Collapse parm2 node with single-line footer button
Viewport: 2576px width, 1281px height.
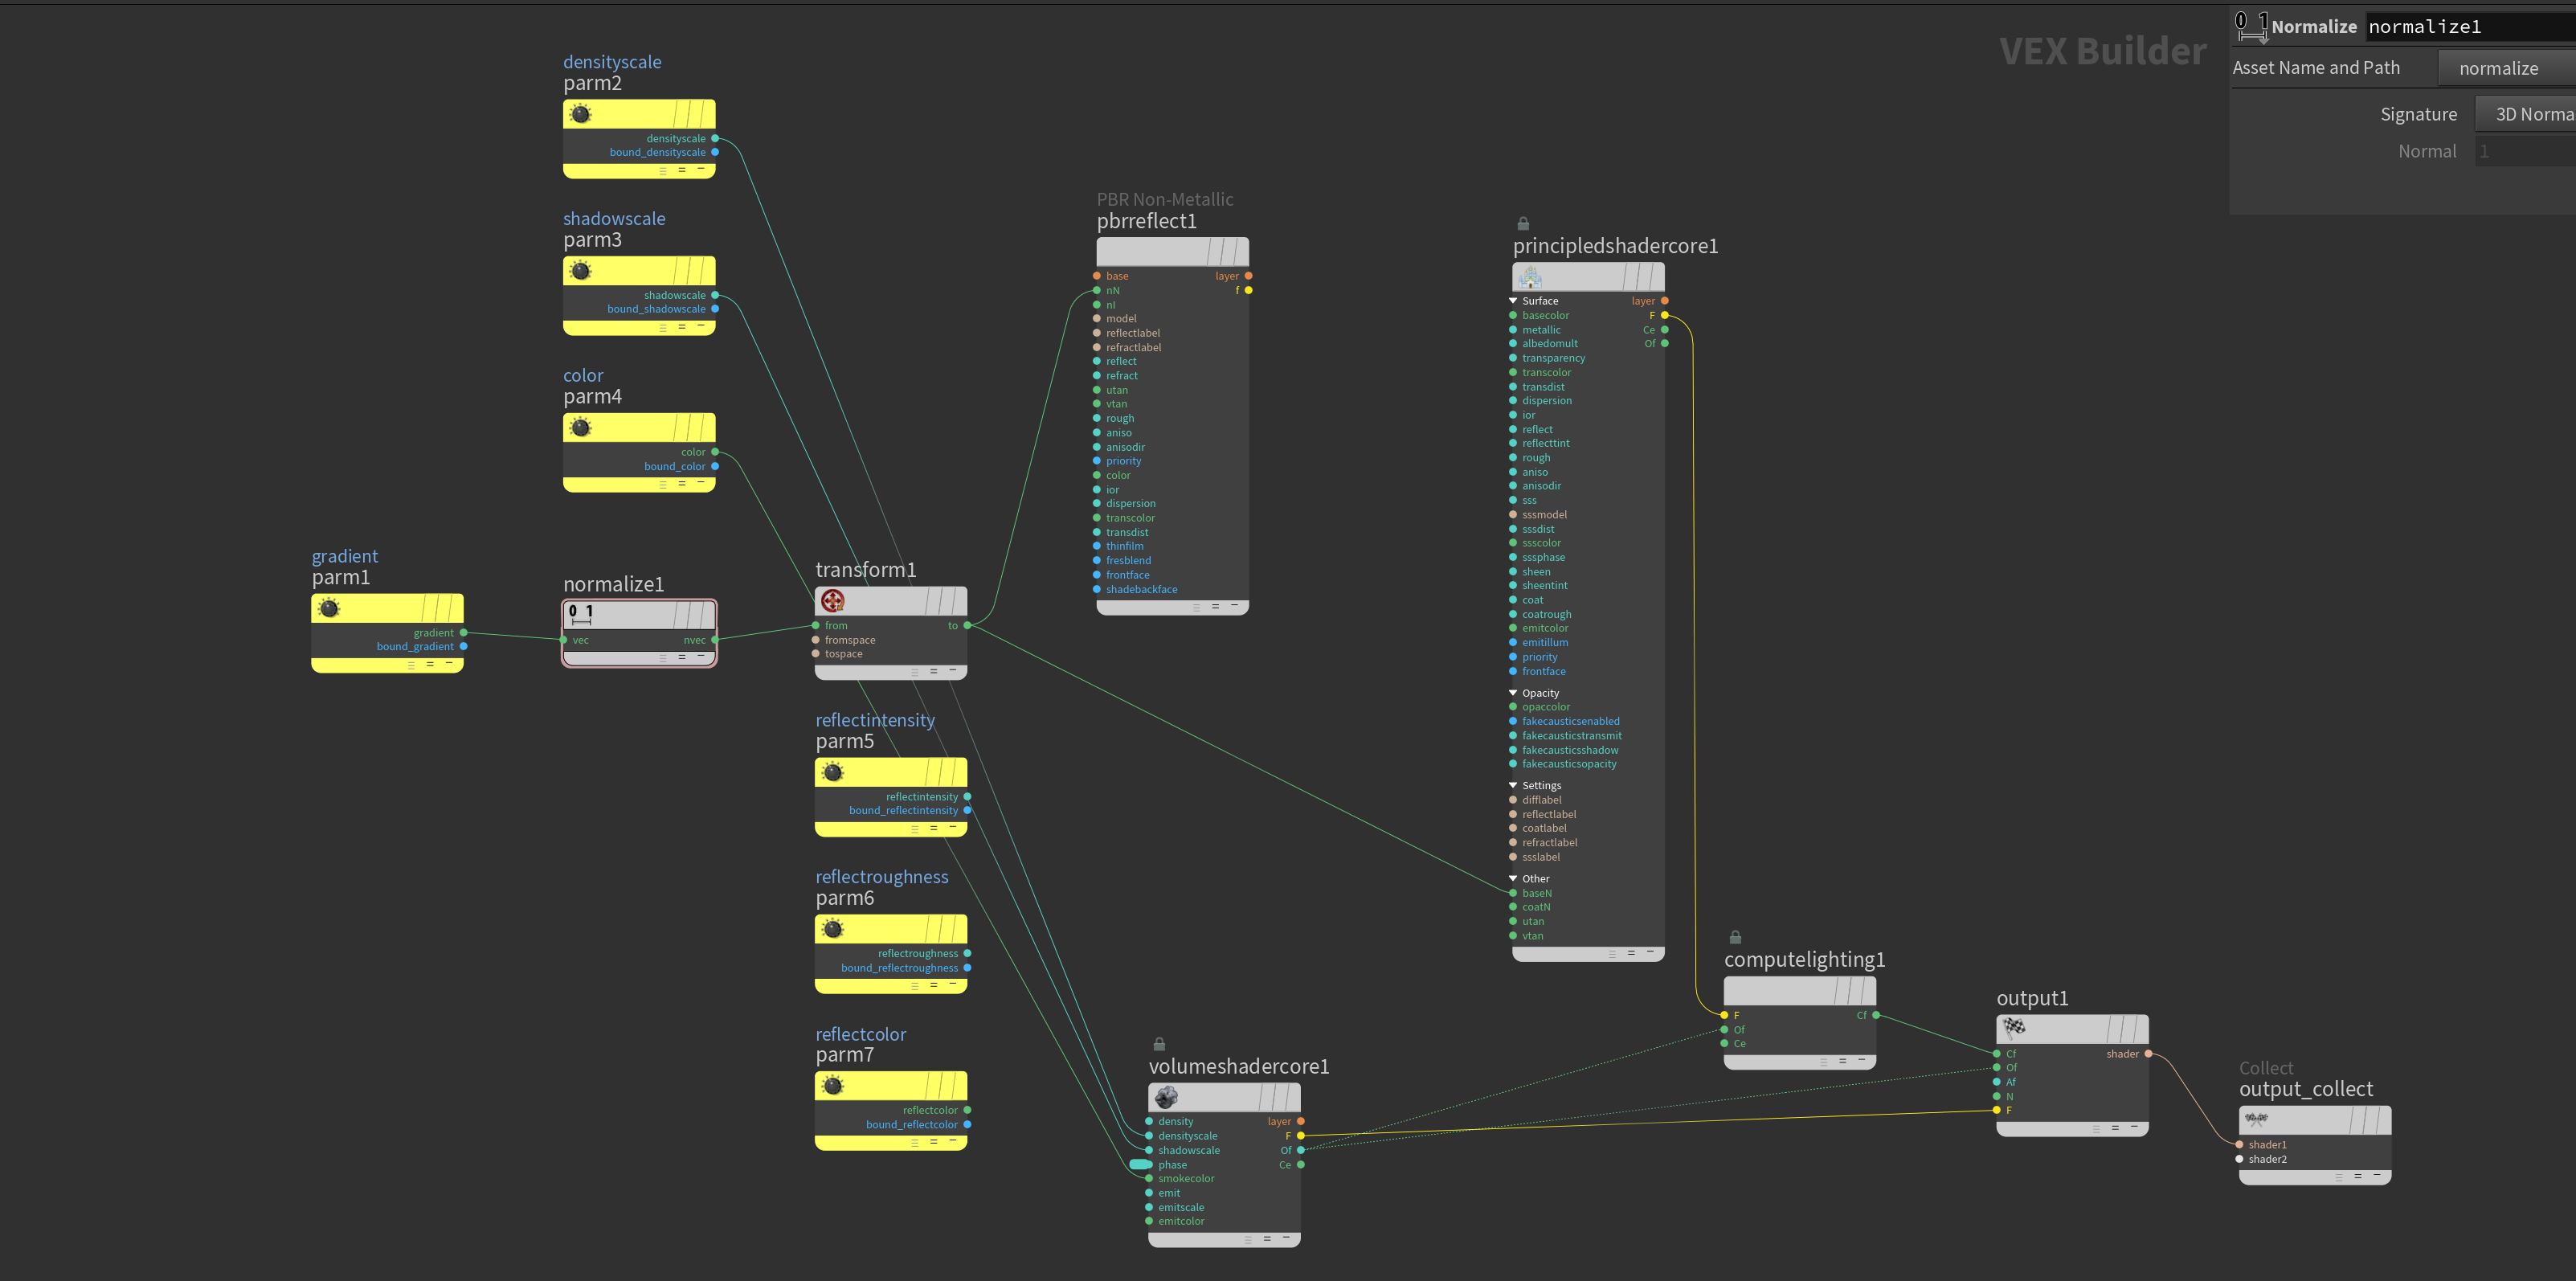701,170
